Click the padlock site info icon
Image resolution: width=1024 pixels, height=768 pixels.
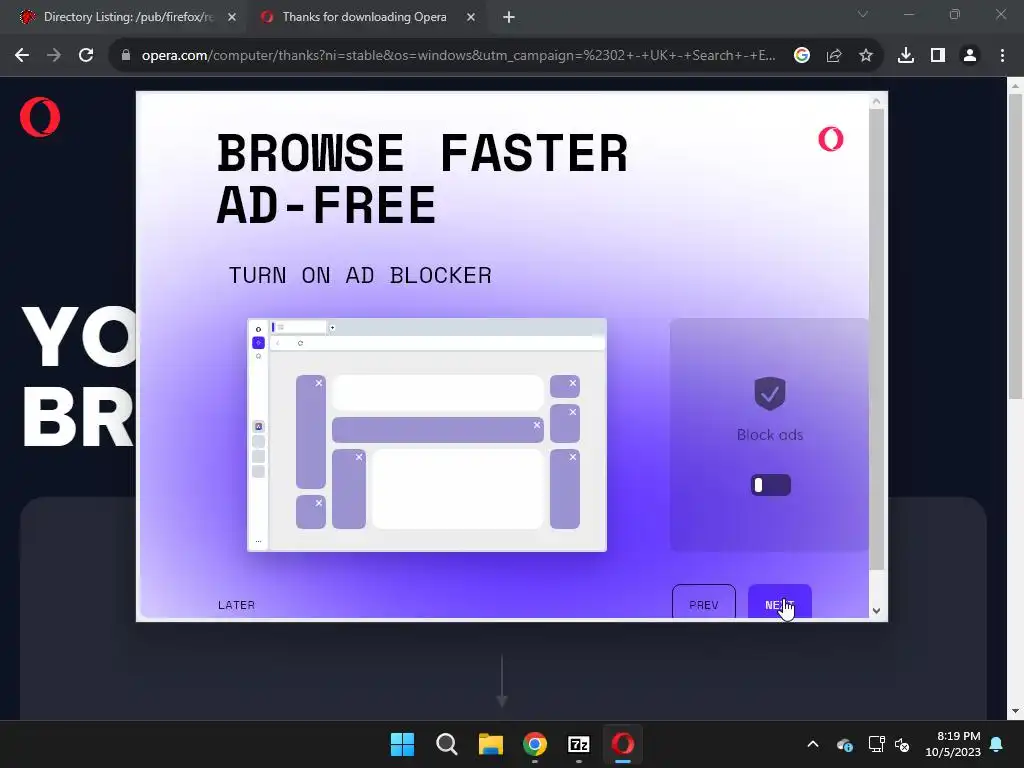coord(126,56)
